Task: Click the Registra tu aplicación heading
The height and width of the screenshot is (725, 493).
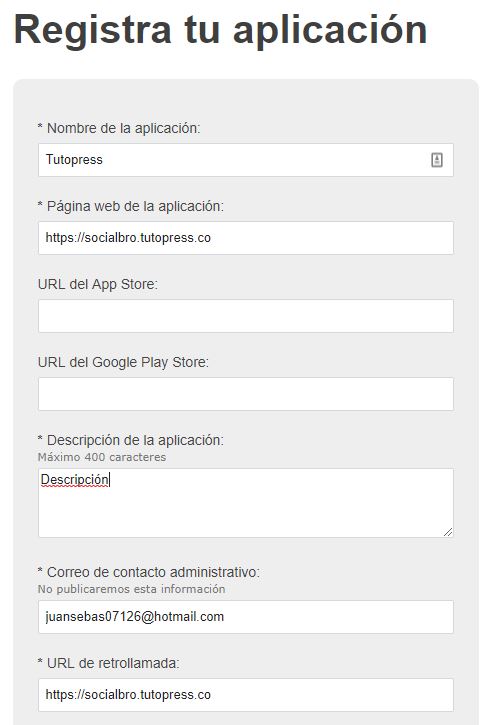Action: (221, 31)
